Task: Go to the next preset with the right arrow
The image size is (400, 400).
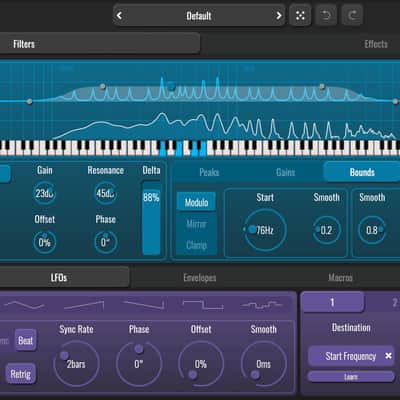Action: [279, 15]
